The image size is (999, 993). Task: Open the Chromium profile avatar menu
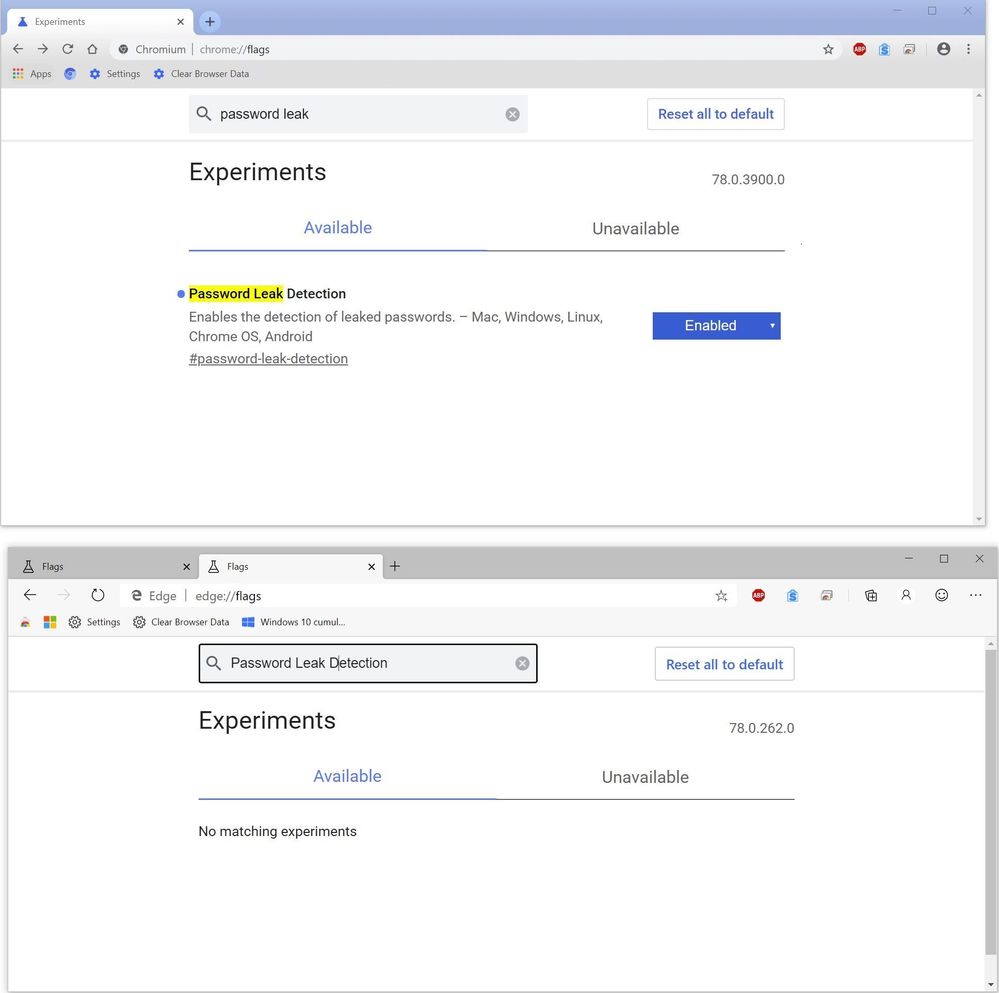coord(944,49)
